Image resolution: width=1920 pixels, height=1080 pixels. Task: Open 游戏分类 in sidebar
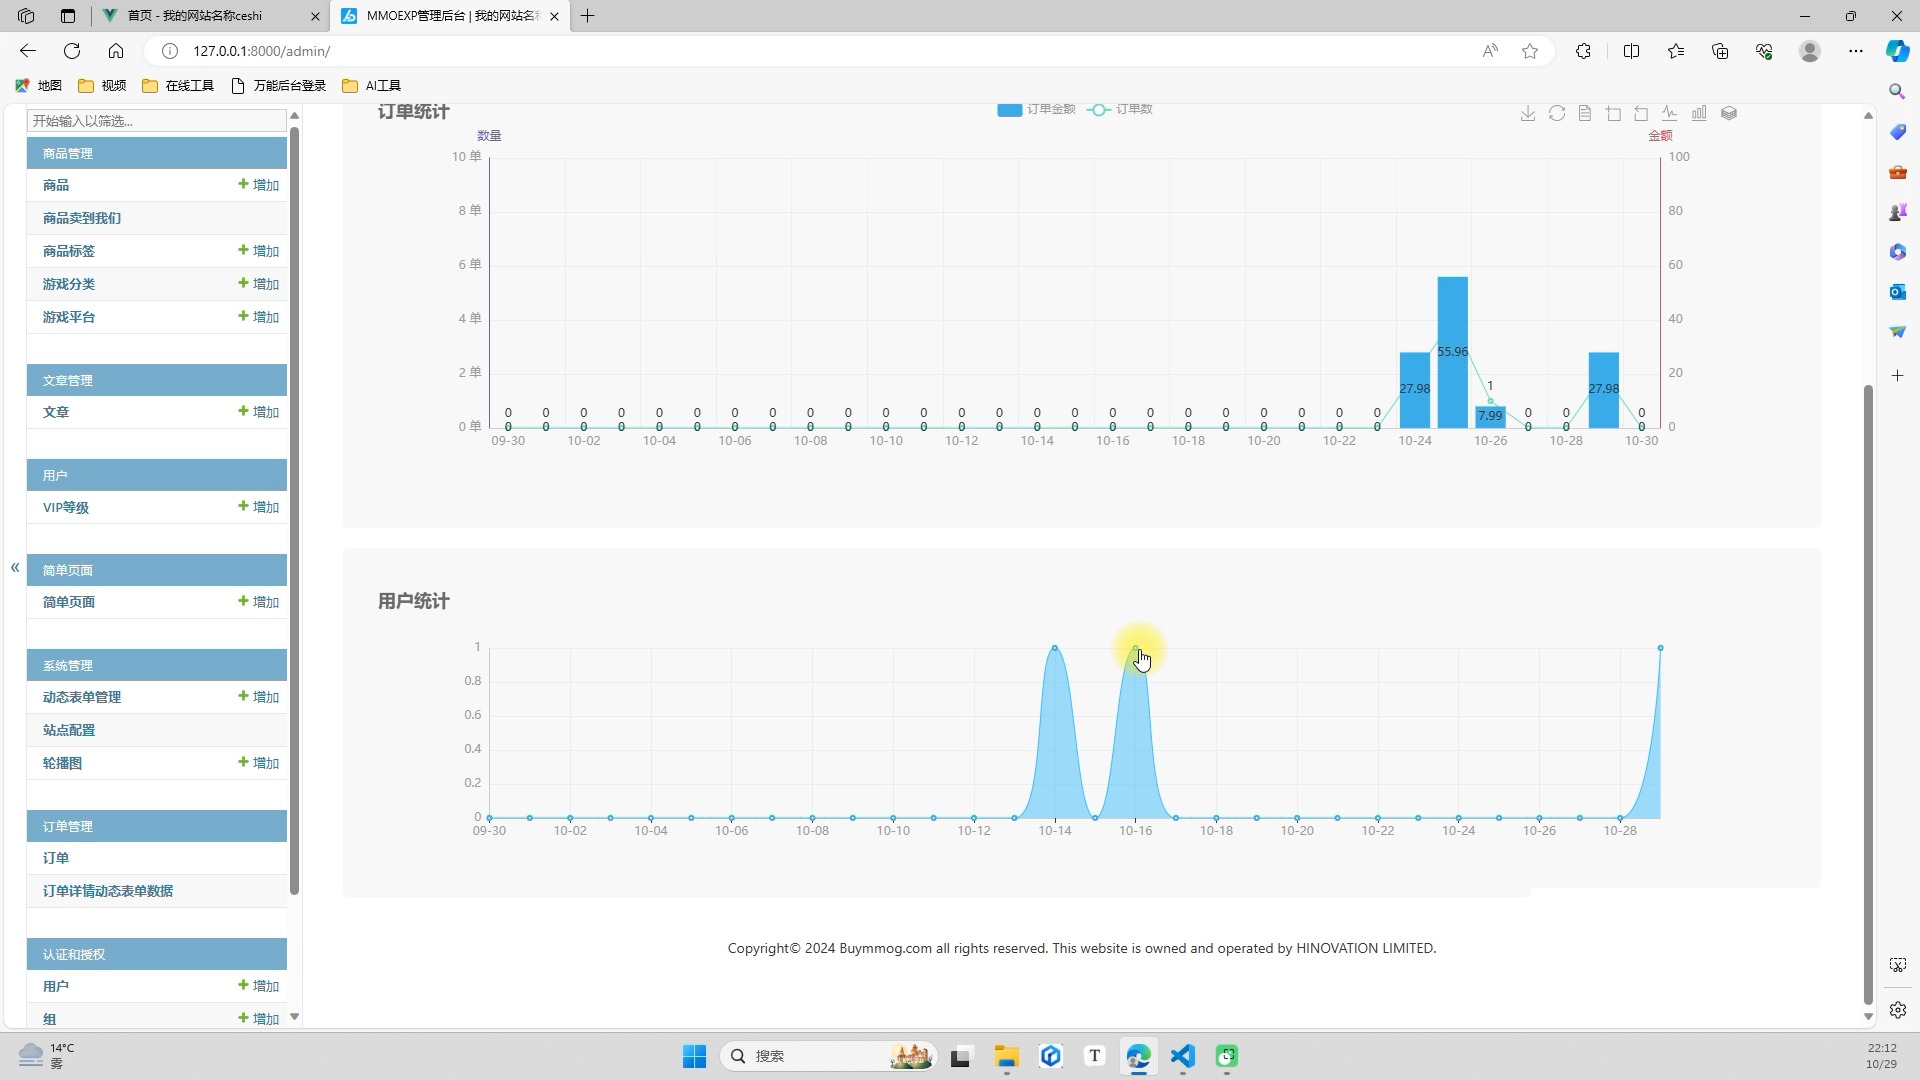[69, 284]
